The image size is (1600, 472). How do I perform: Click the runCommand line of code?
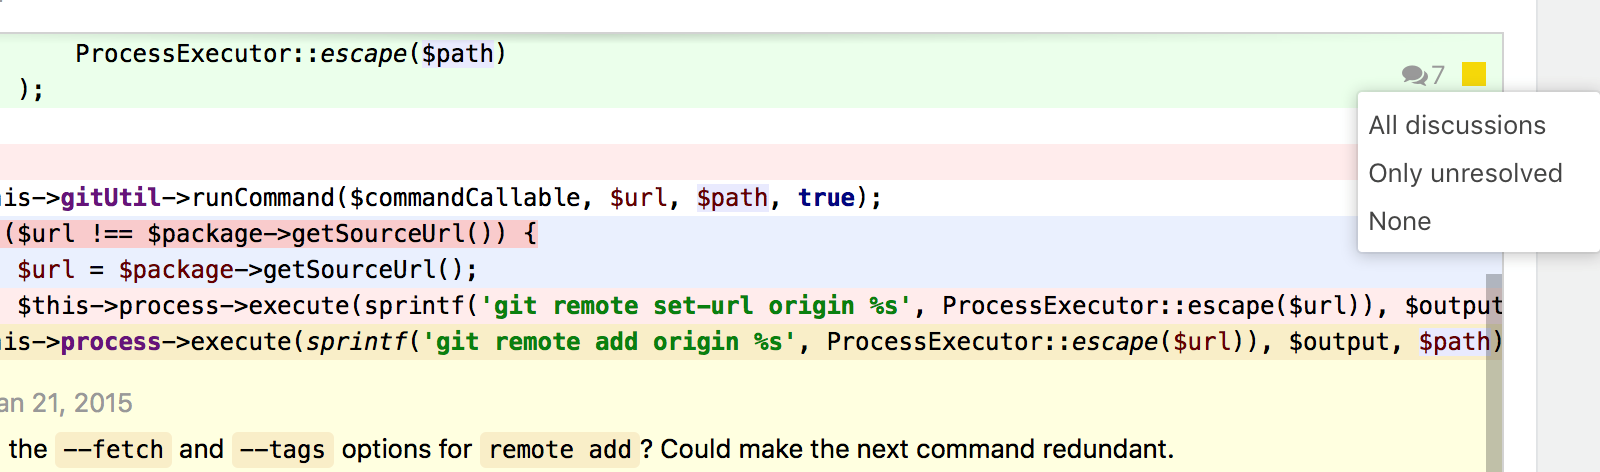click(x=440, y=198)
